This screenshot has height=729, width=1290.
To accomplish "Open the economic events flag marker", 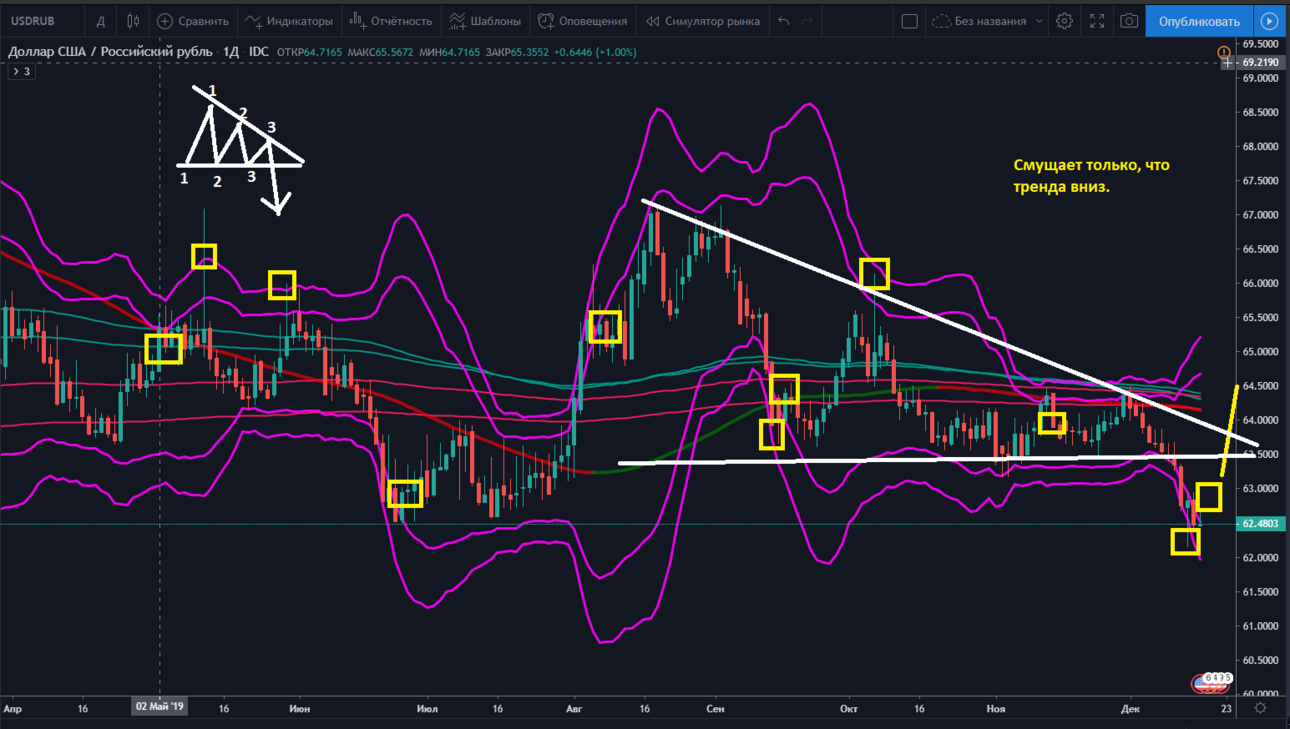I will point(1210,684).
